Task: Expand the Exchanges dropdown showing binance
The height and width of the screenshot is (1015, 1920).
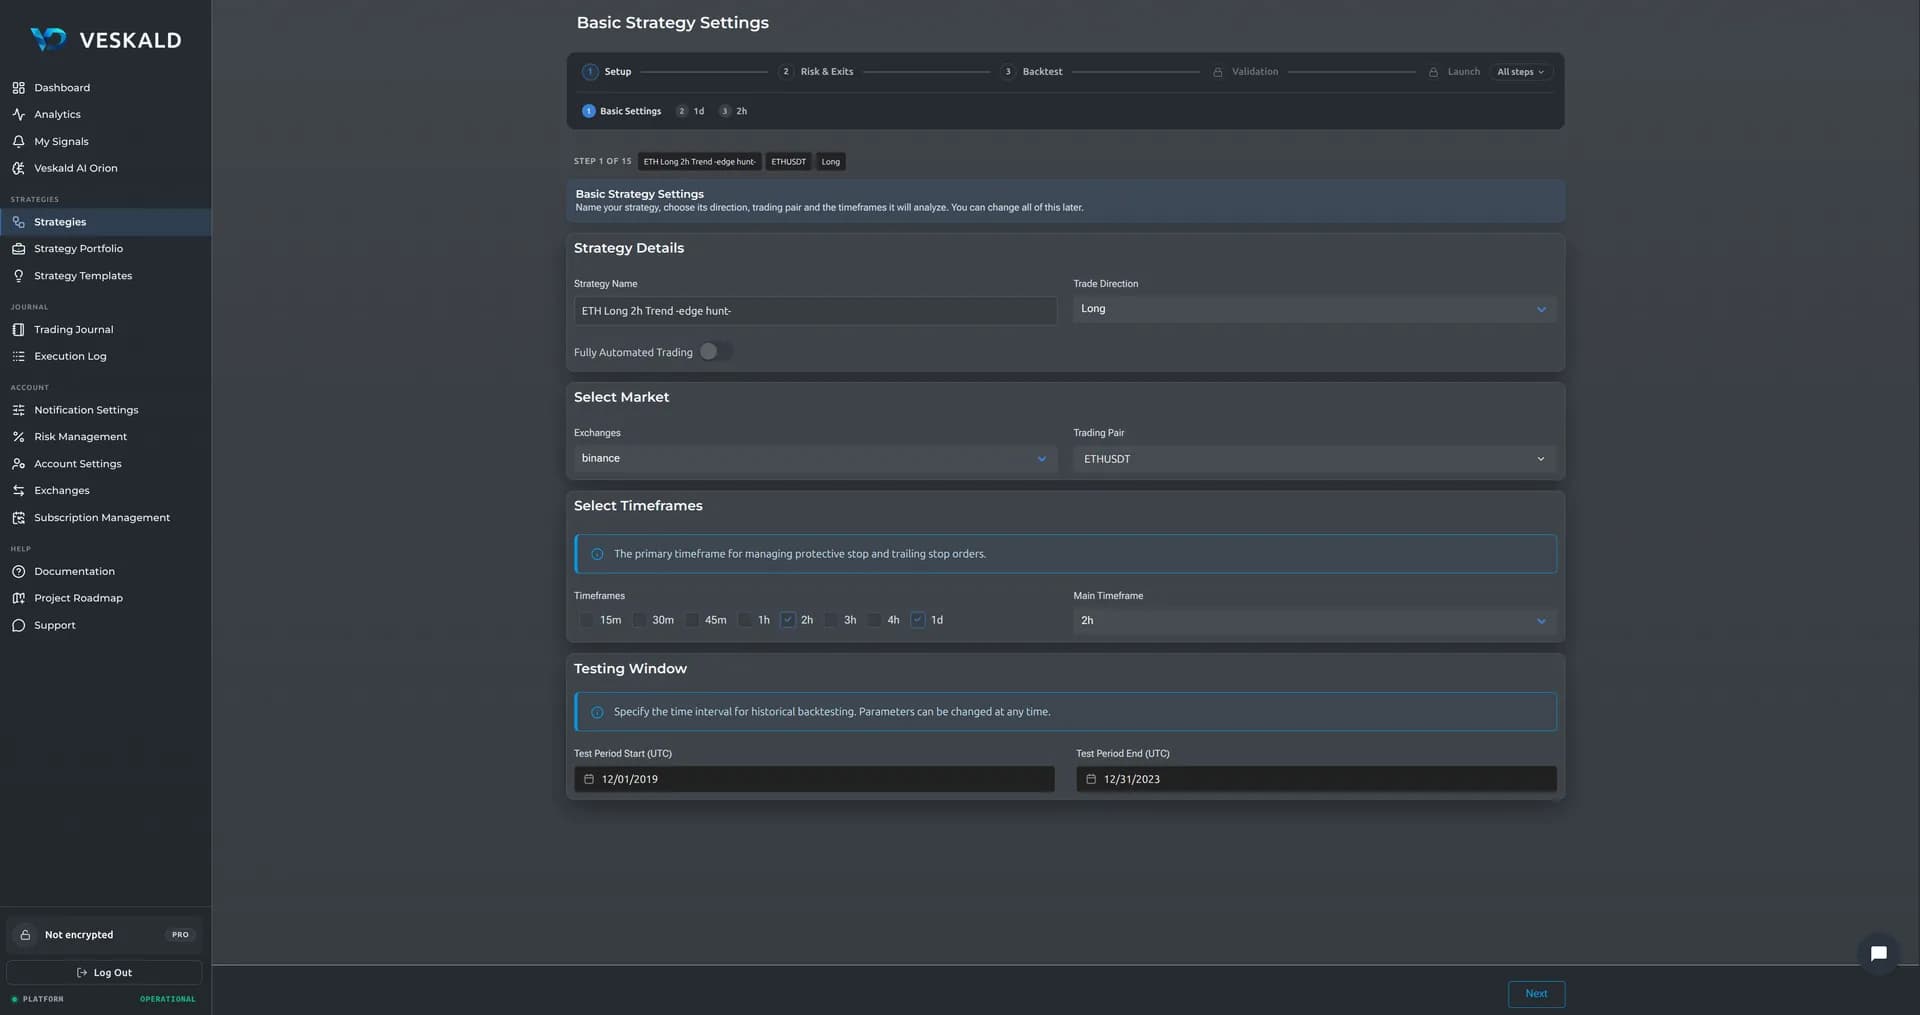Action: click(x=815, y=458)
